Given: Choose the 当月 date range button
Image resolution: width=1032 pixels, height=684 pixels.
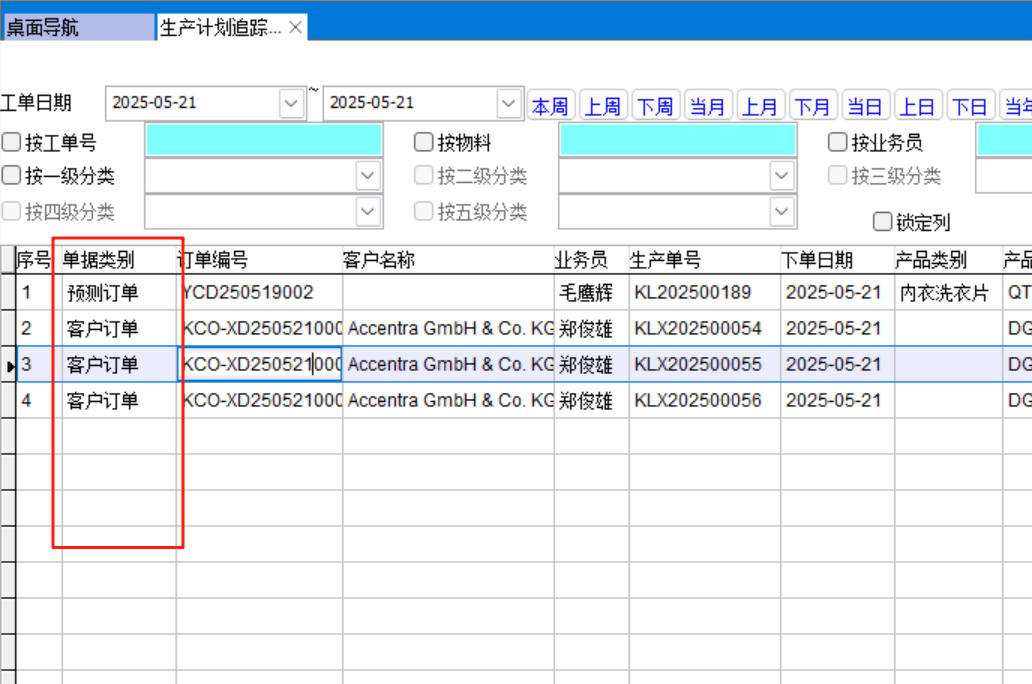Looking at the screenshot, I should (707, 106).
